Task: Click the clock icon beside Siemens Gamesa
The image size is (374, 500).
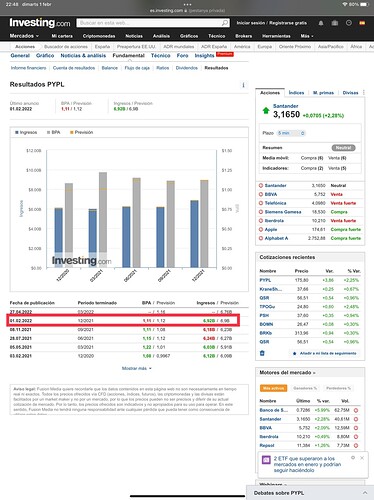Action: 261,212
